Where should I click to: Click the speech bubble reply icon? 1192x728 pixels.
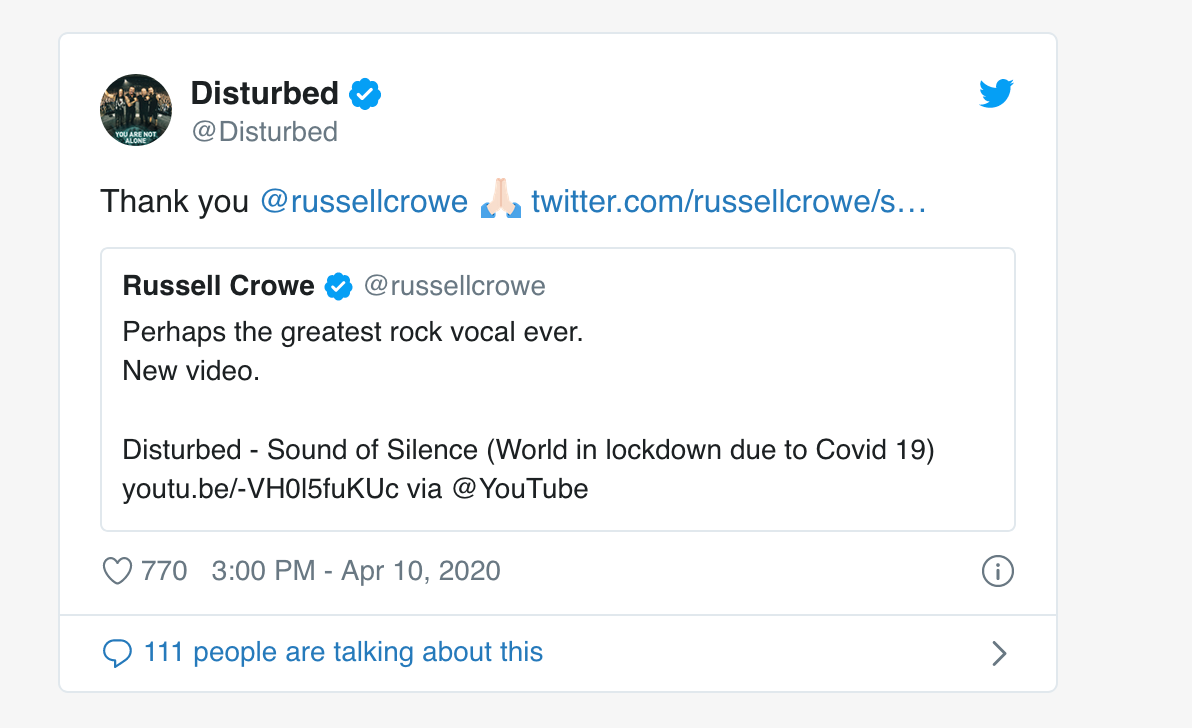(x=117, y=653)
